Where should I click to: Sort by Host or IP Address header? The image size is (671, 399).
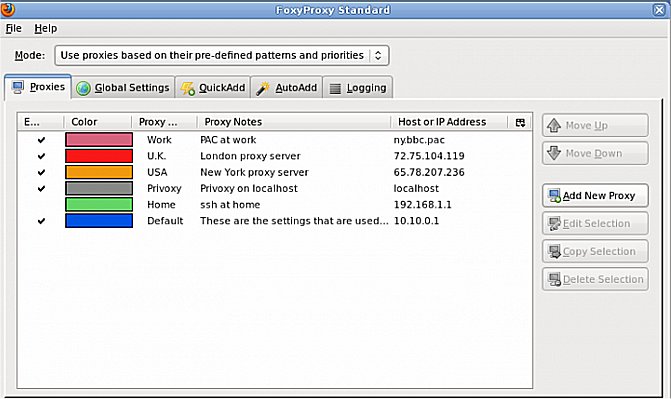(449, 122)
